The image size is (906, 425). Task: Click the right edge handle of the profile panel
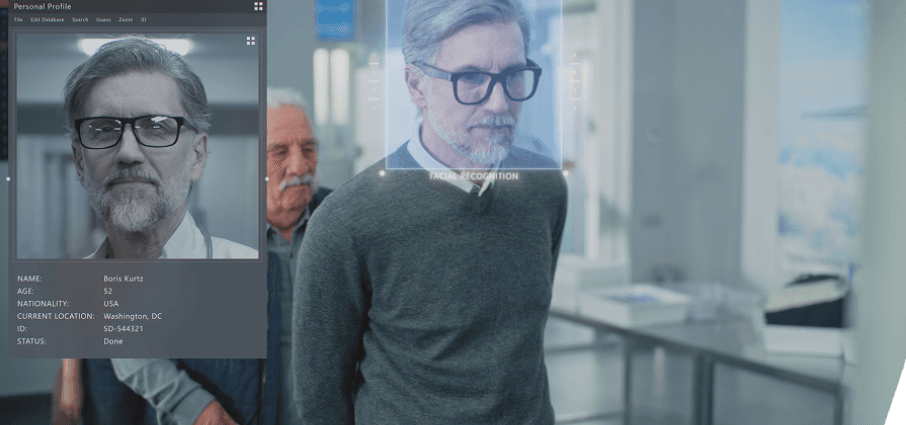click(x=266, y=179)
